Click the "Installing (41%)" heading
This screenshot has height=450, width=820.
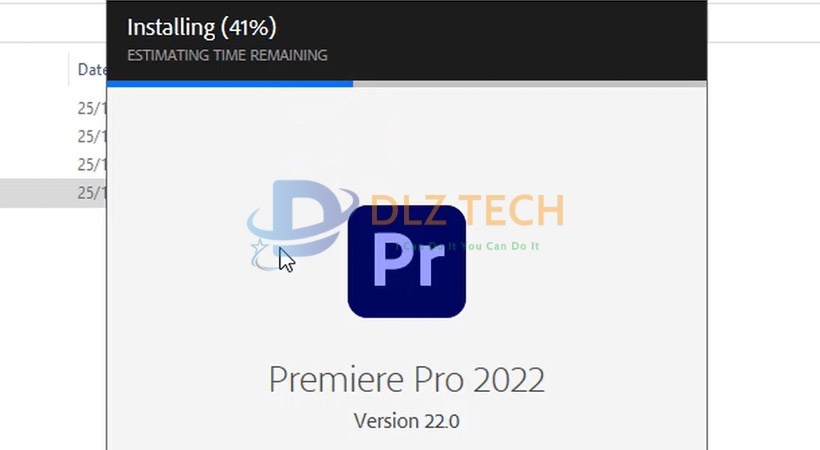tap(201, 27)
